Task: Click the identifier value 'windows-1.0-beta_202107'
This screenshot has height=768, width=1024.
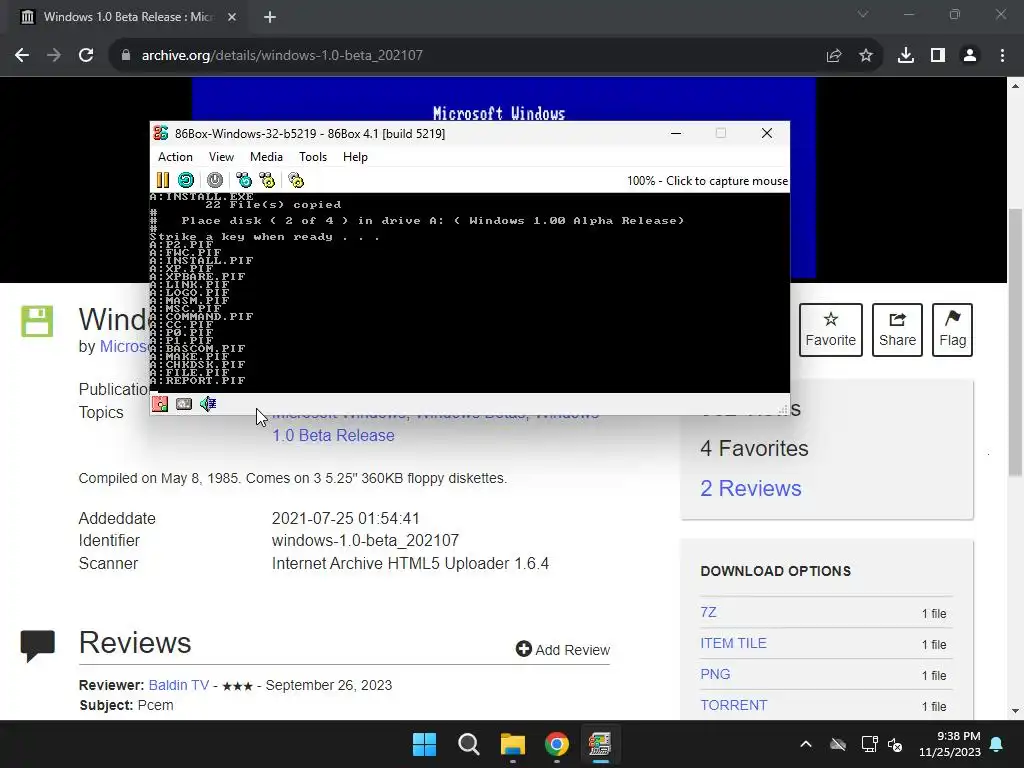Action: (365, 541)
